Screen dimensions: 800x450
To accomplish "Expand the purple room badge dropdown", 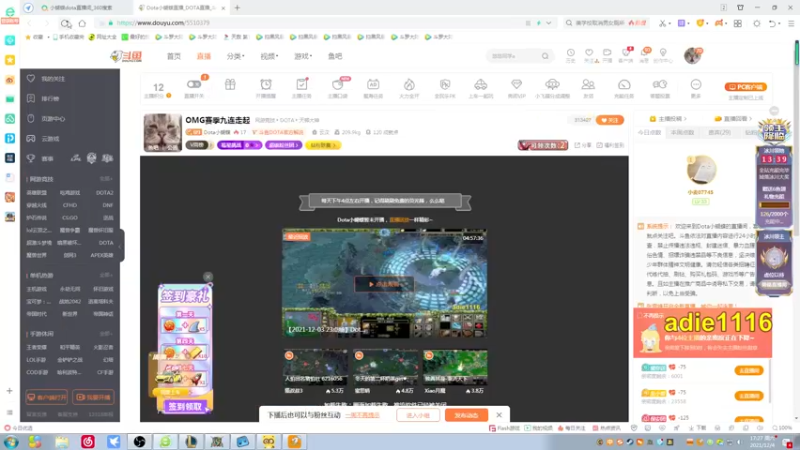I will coord(239,145).
